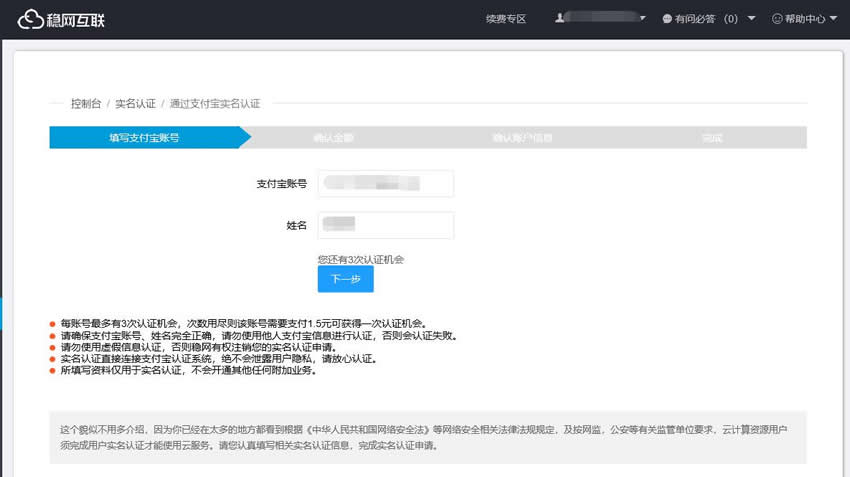Click the 有问必答 label text
The height and width of the screenshot is (477, 850).
pyautogui.click(x=695, y=19)
